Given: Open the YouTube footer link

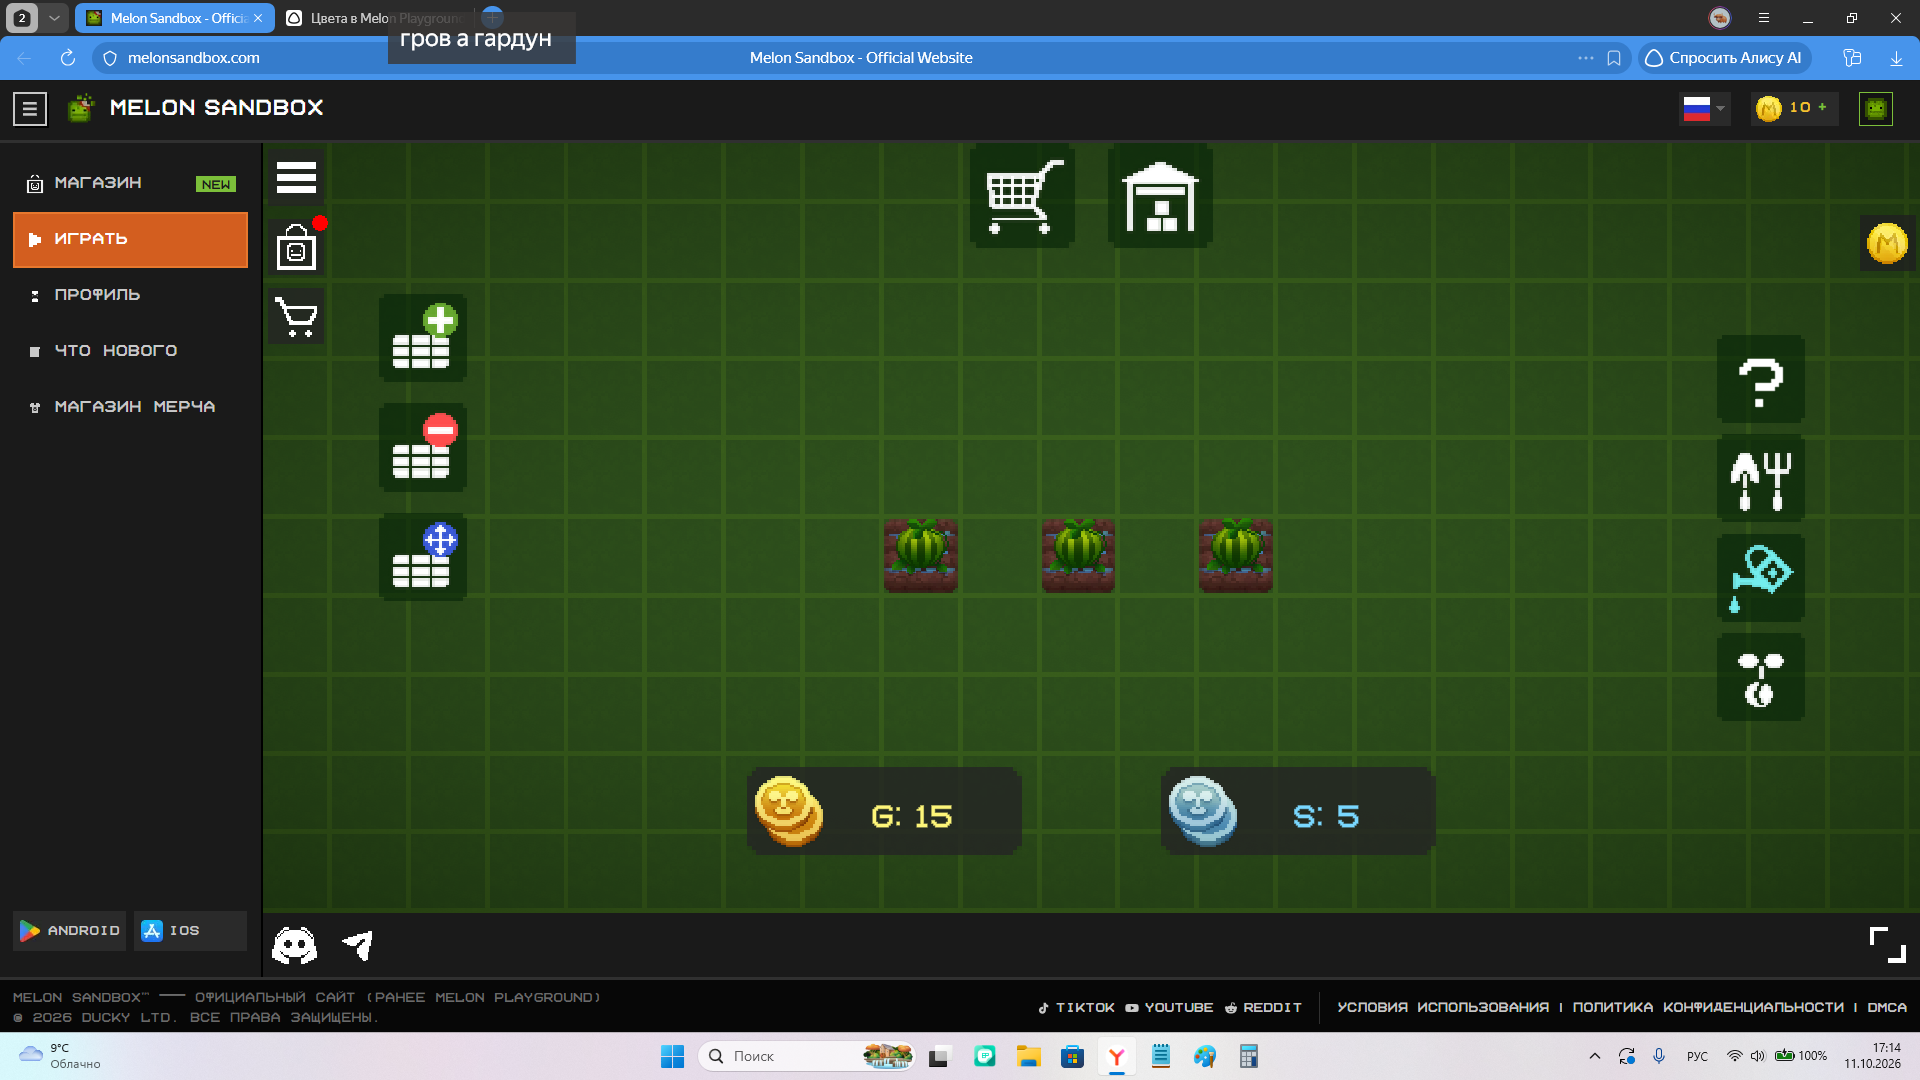Looking at the screenshot, I should (x=1169, y=1008).
